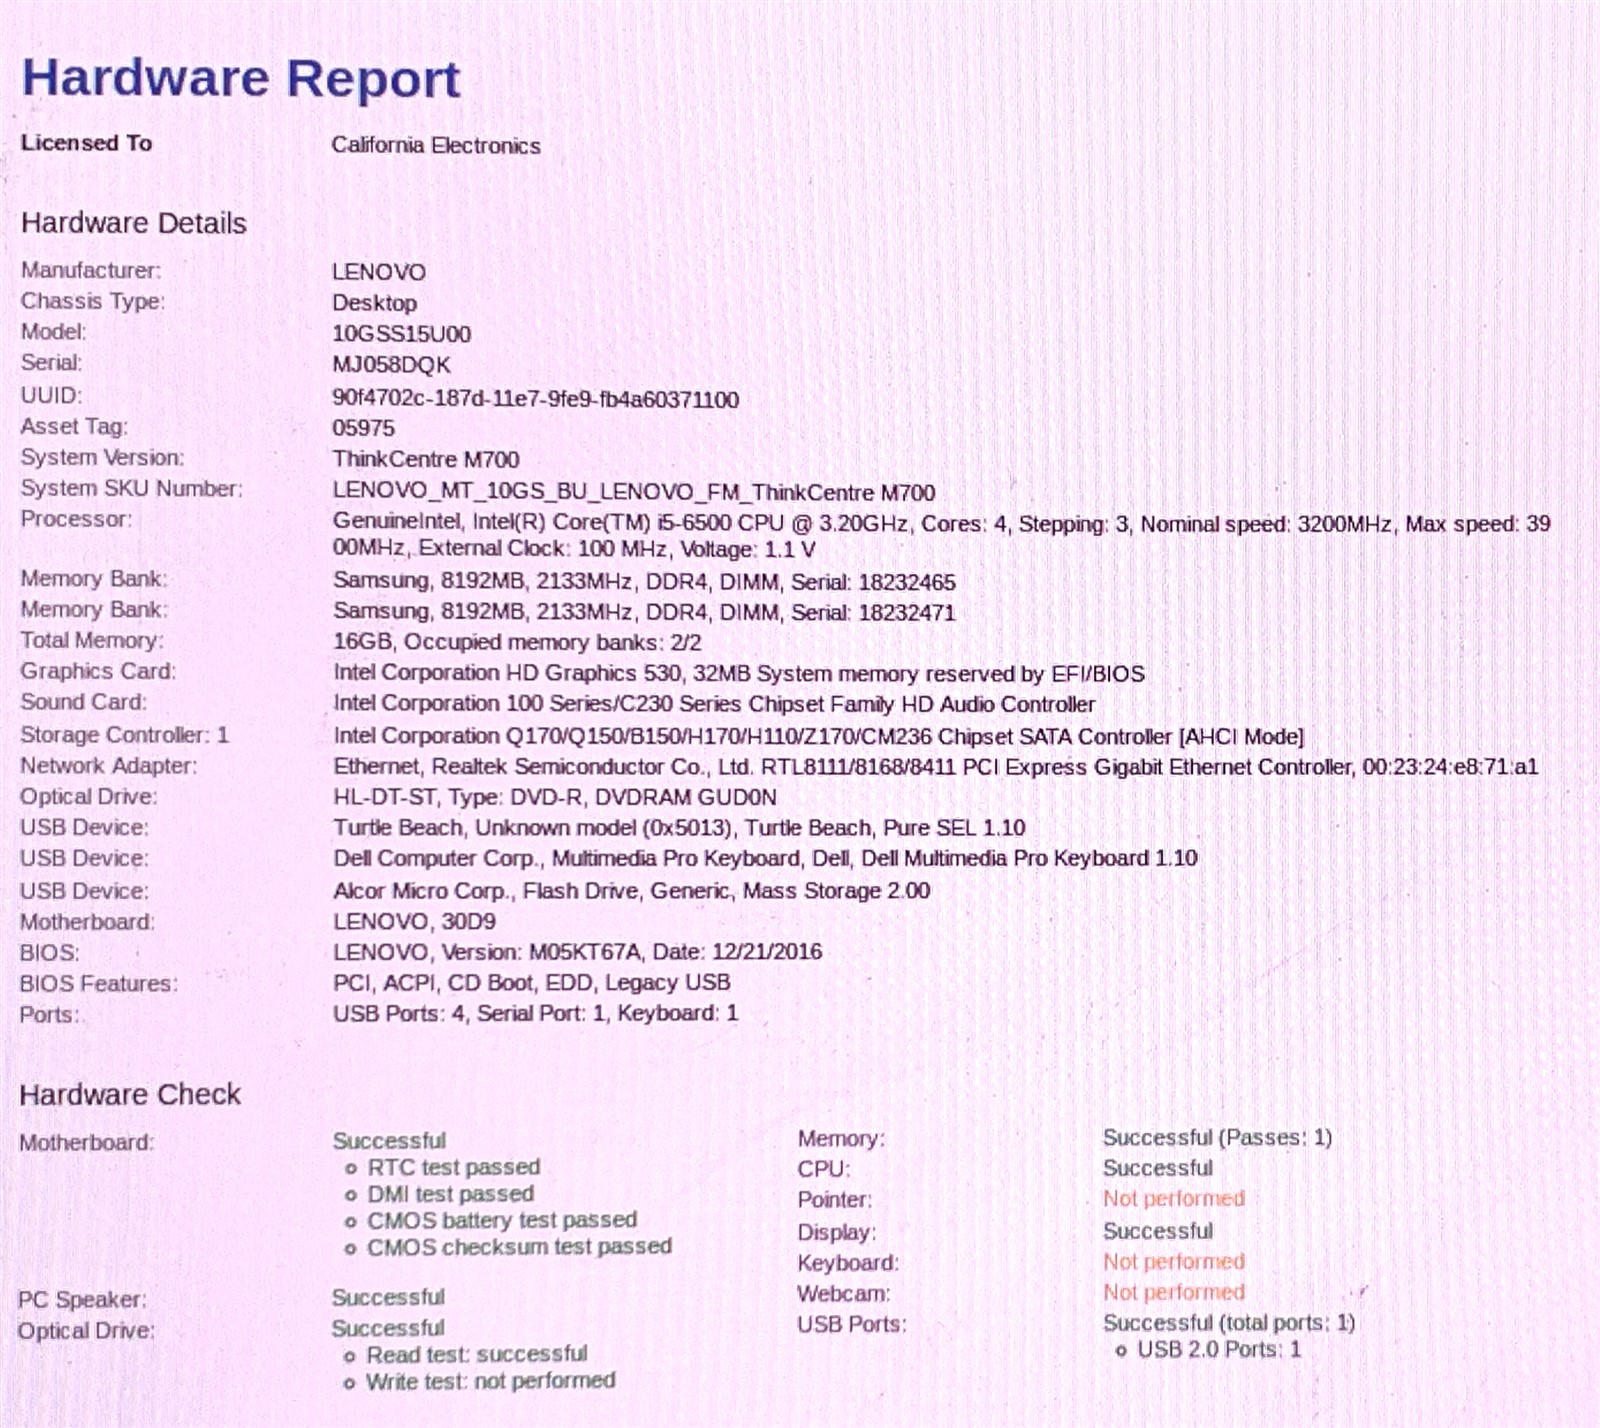Viewport: 1600px width, 1428px height.
Task: Select the Keyboard Not performed result
Action: (1174, 1261)
